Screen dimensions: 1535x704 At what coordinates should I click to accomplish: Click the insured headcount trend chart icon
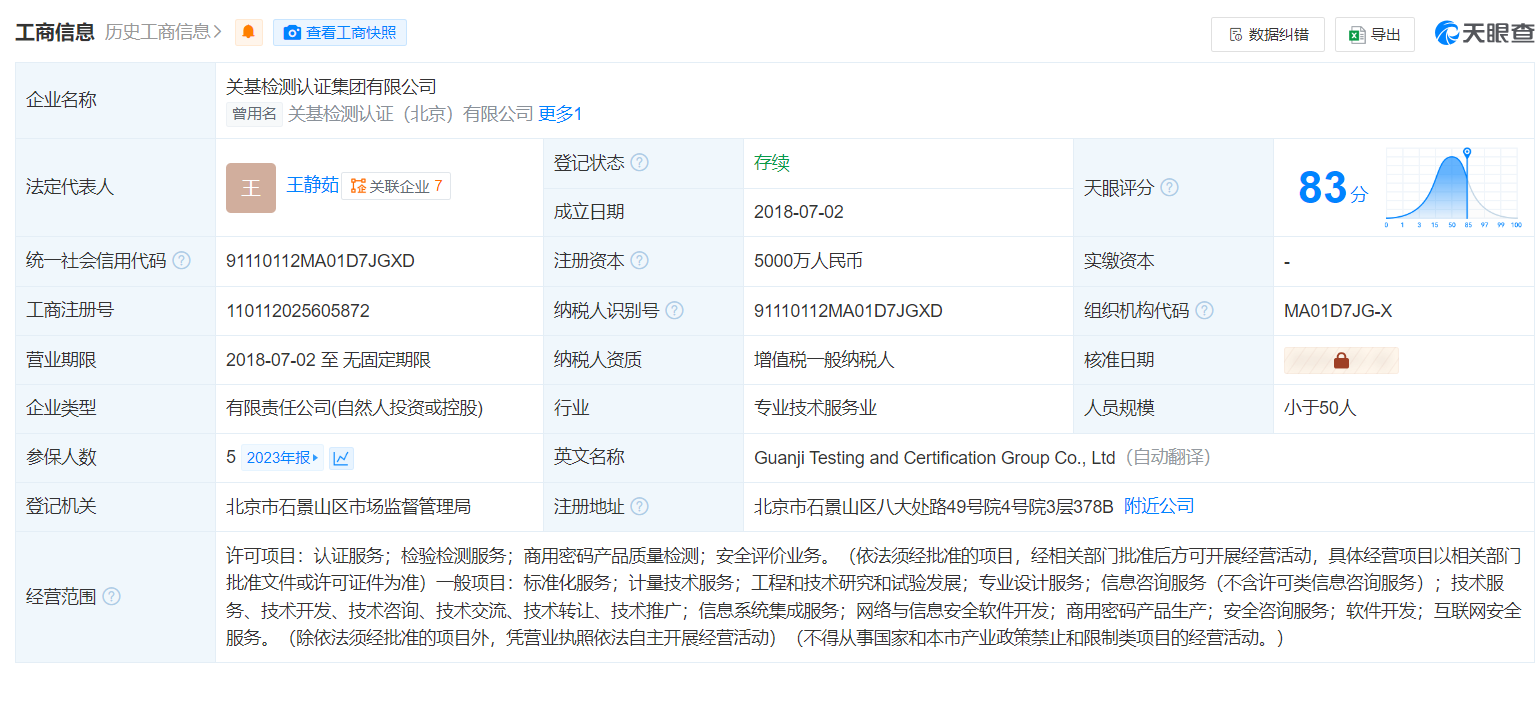341,458
